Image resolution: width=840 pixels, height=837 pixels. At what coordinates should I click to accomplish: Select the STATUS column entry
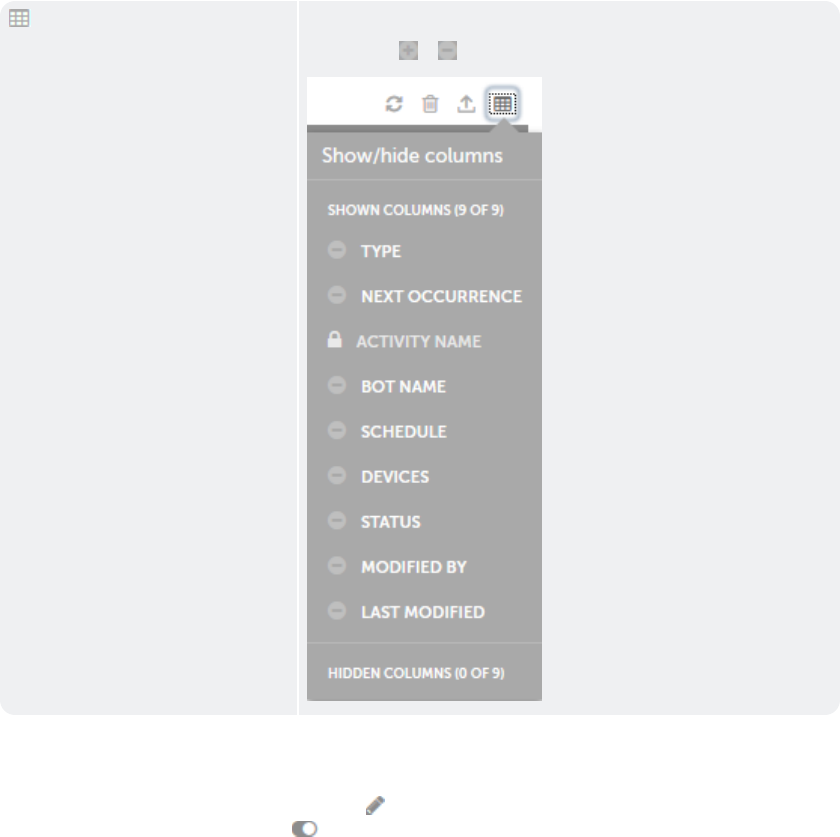click(391, 522)
